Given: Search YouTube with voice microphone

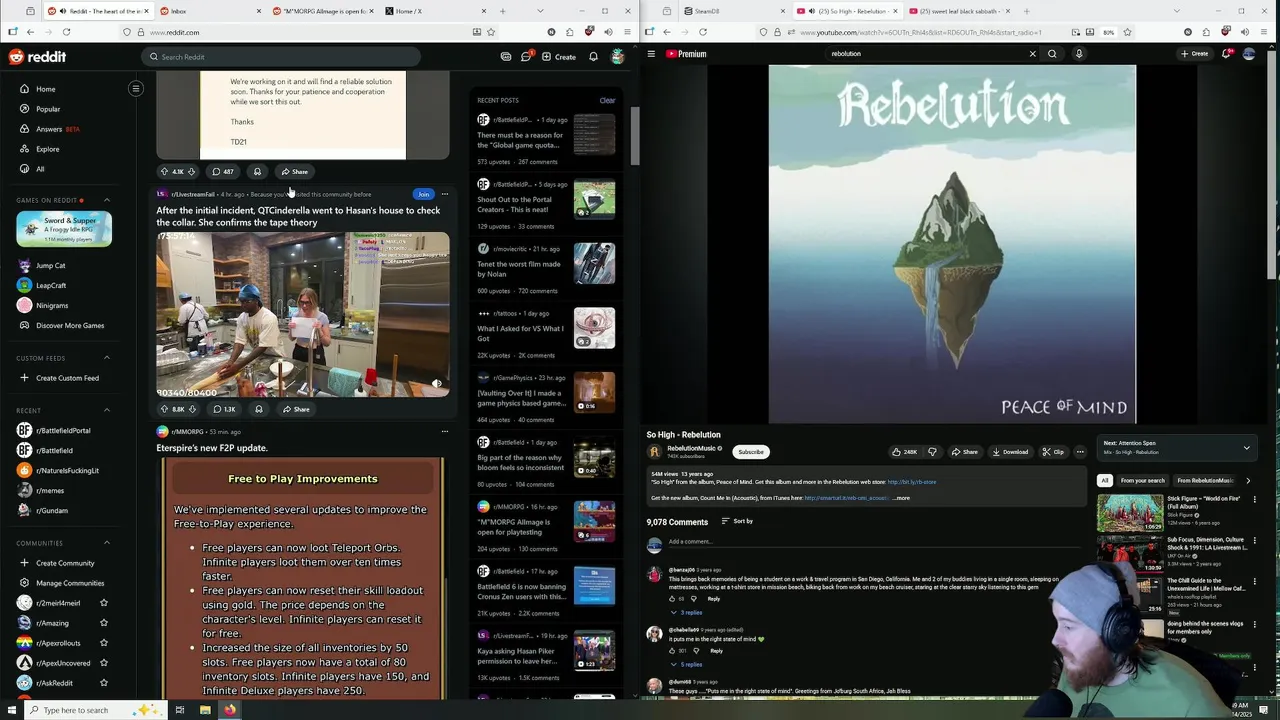Looking at the screenshot, I should click(x=1079, y=54).
